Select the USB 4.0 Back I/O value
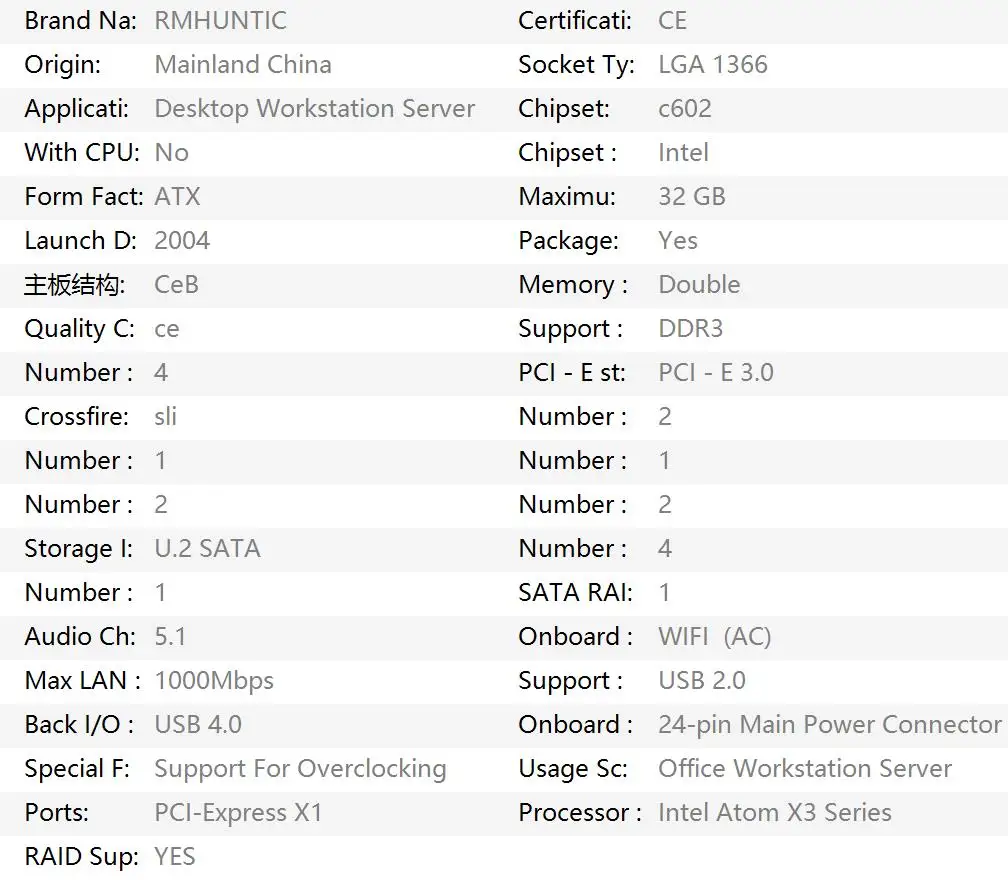This screenshot has height=880, width=1008. 198,725
